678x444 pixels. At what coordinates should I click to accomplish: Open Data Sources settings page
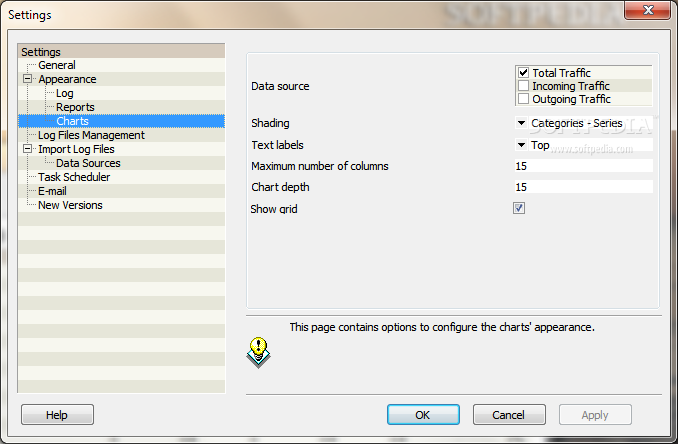[88, 163]
